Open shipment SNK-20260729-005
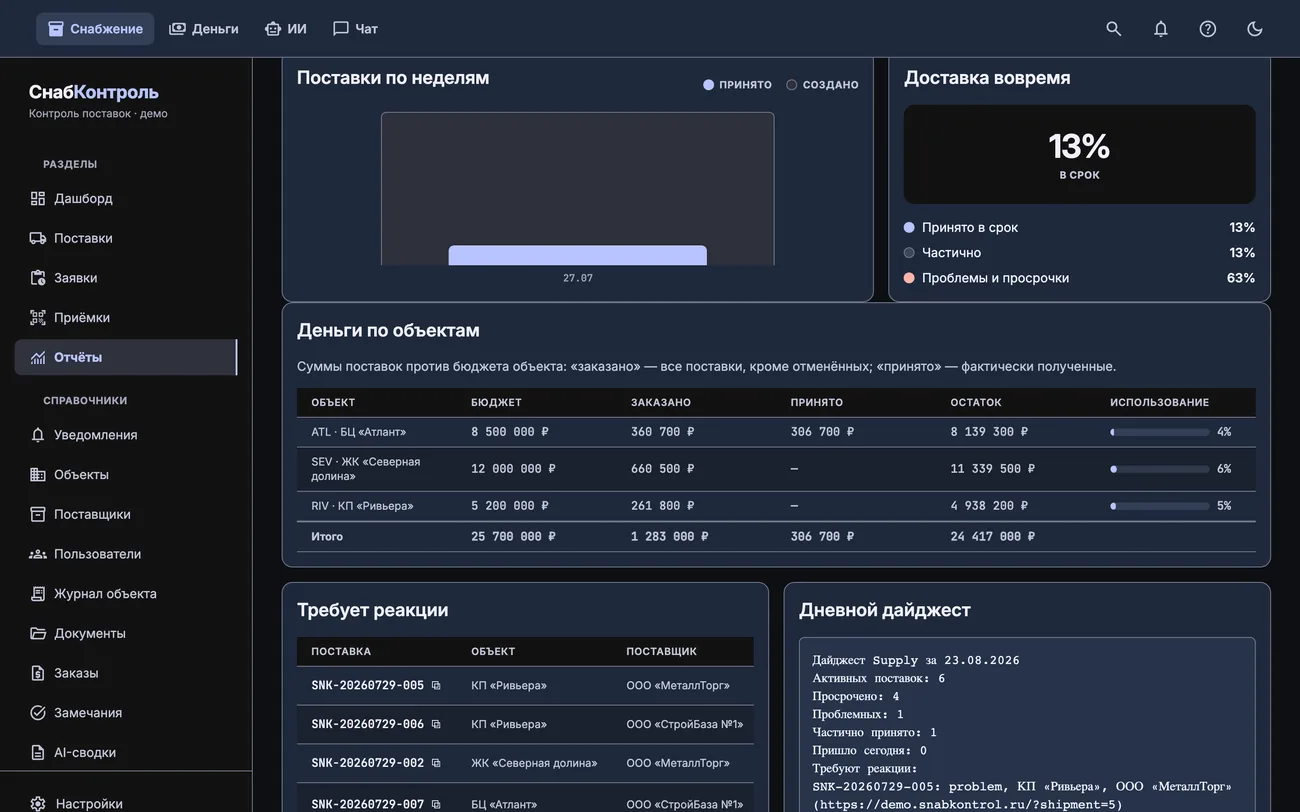This screenshot has height=812, width=1300. [367, 686]
